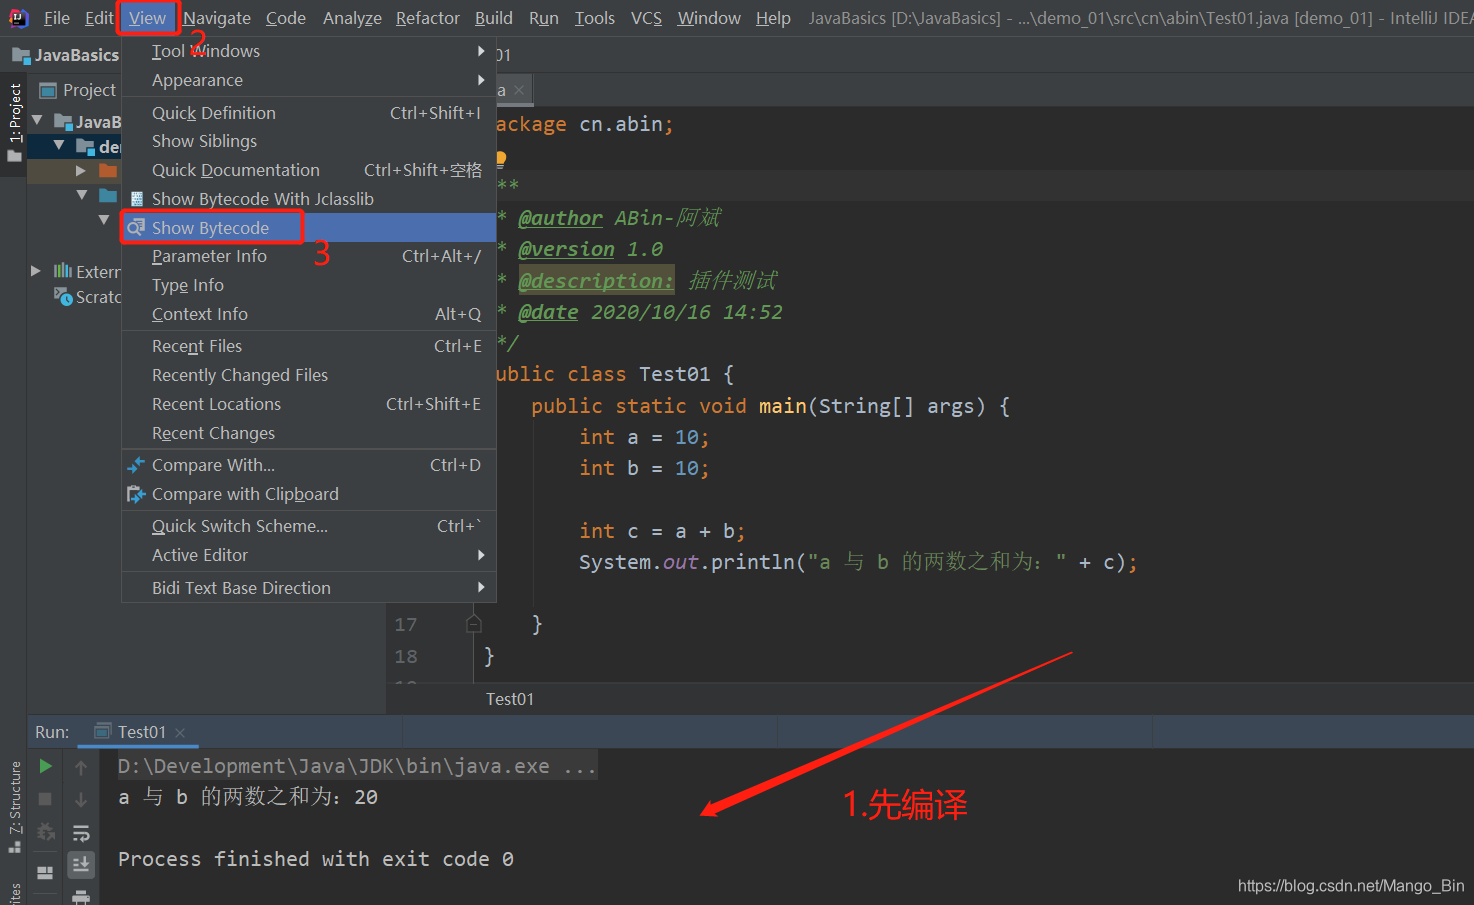Select Show Bytecode With Jclasslib
1474x905 pixels.
pyautogui.click(x=309, y=199)
